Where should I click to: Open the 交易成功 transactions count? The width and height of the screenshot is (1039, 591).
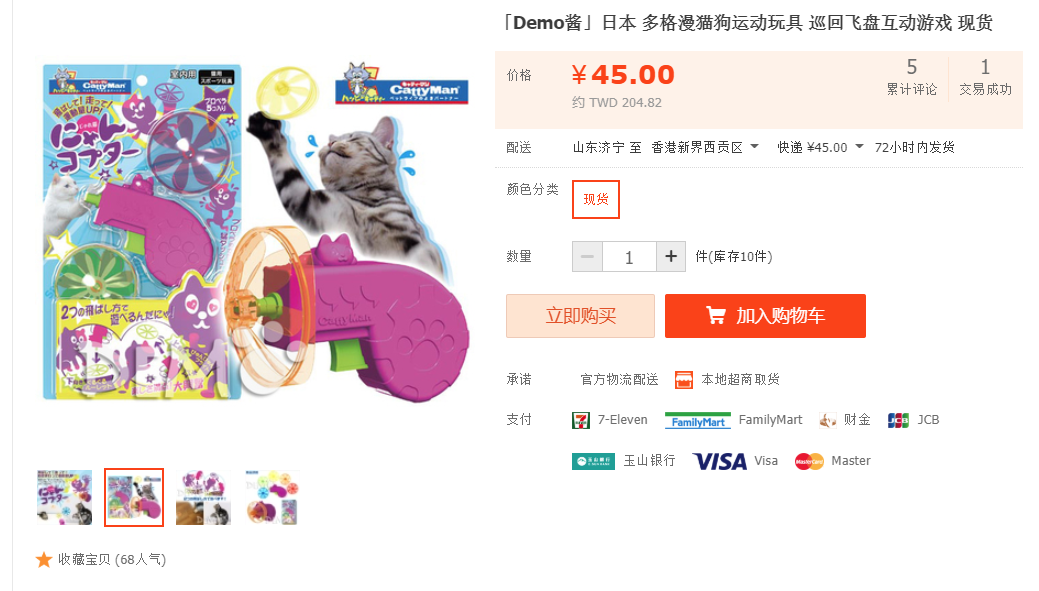click(x=985, y=77)
